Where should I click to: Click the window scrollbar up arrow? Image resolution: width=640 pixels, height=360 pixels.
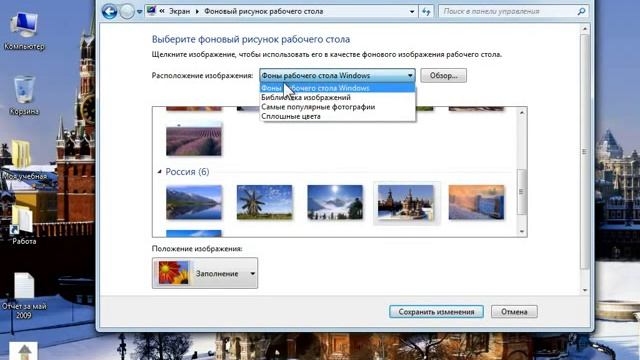coord(585,29)
